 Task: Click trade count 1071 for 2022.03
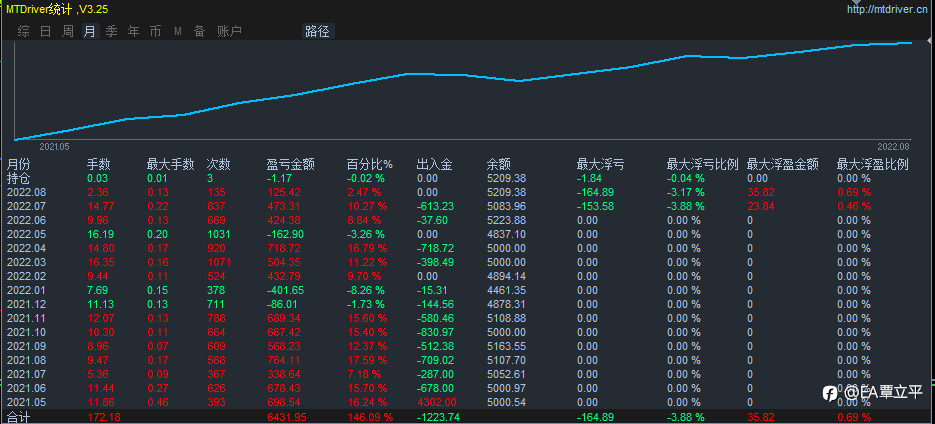[x=217, y=262]
